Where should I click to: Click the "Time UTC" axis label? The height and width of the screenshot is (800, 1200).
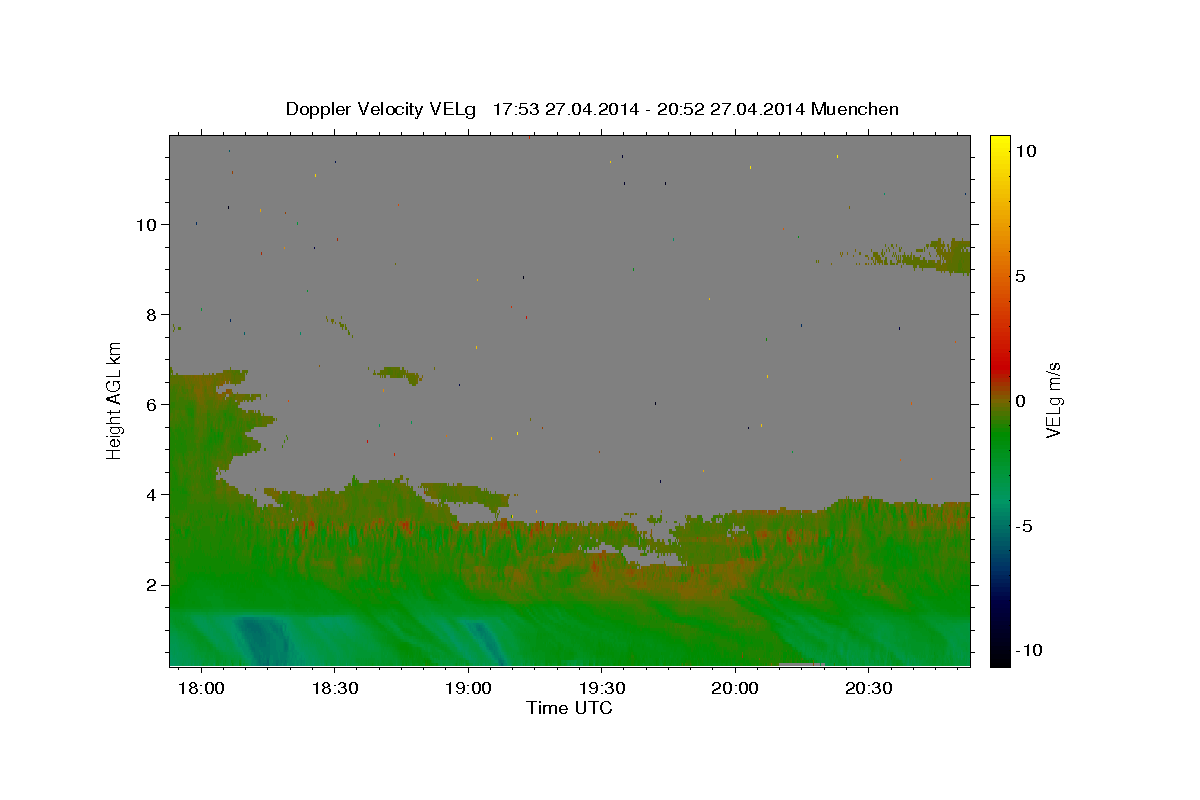coord(569,708)
